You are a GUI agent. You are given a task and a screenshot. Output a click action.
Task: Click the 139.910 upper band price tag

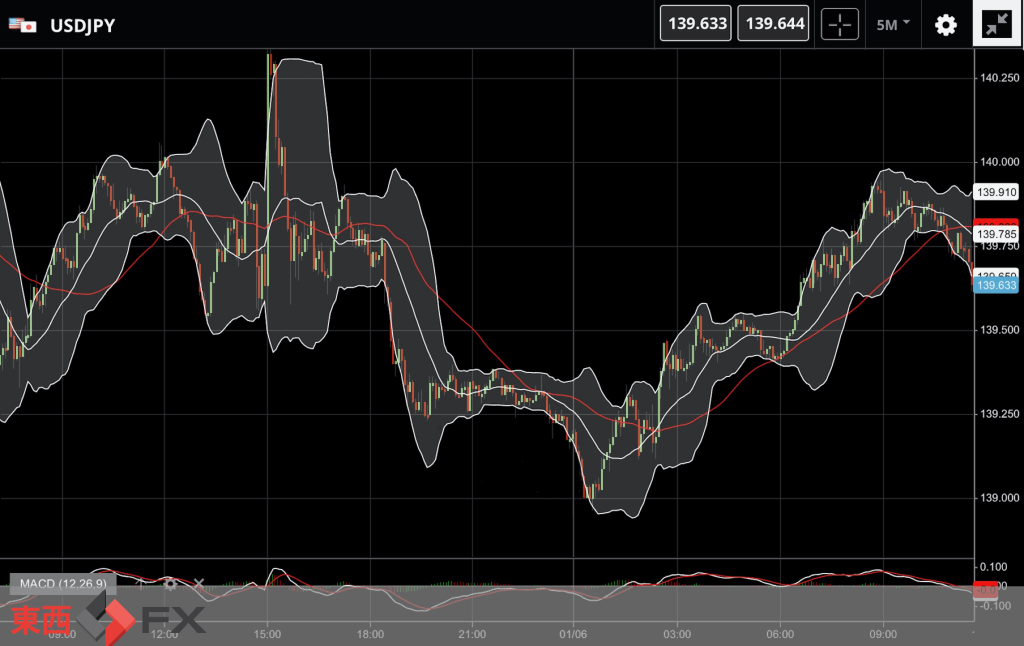click(996, 192)
